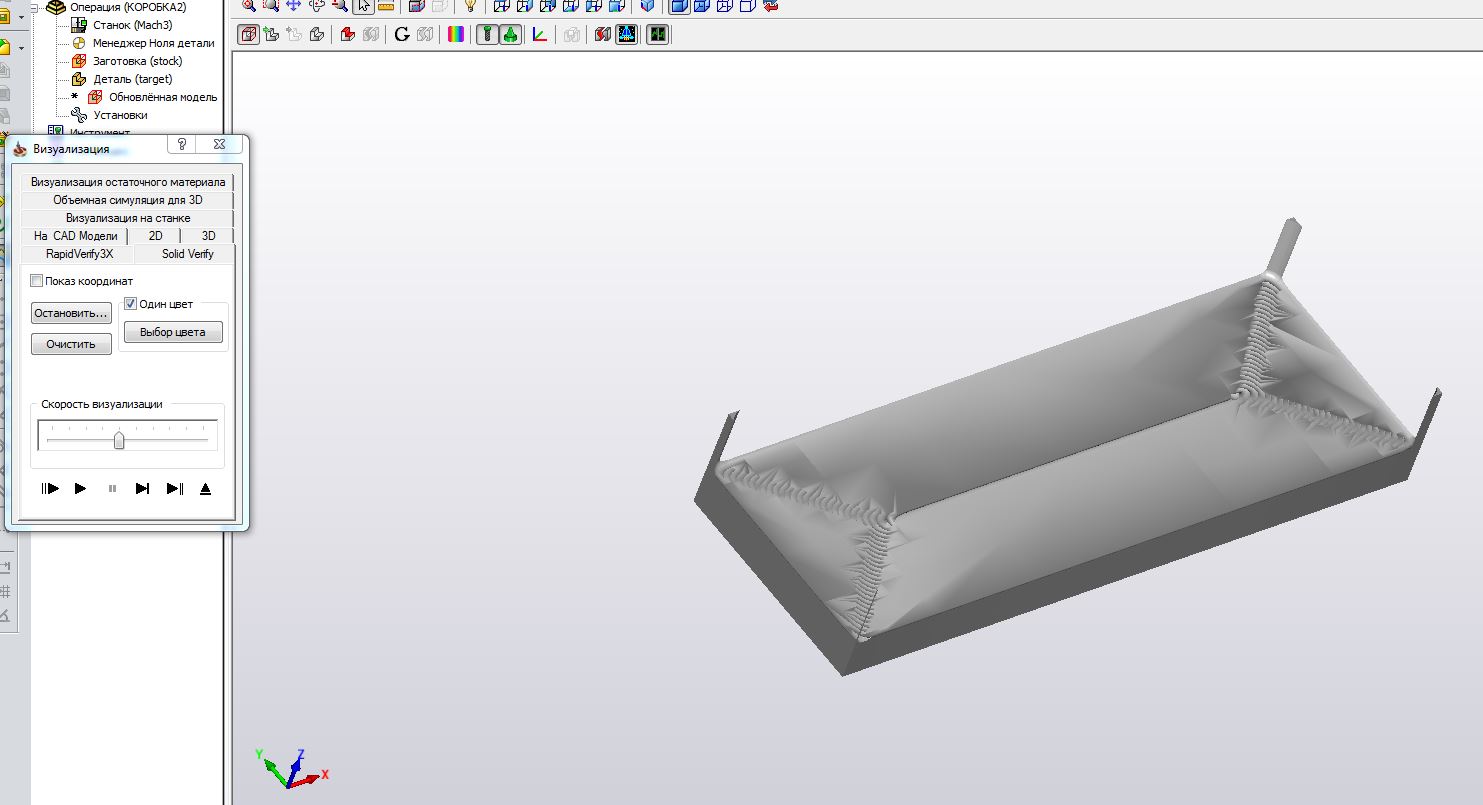
Task: Click the light bulb icon in top toolbar
Action: click(470, 5)
